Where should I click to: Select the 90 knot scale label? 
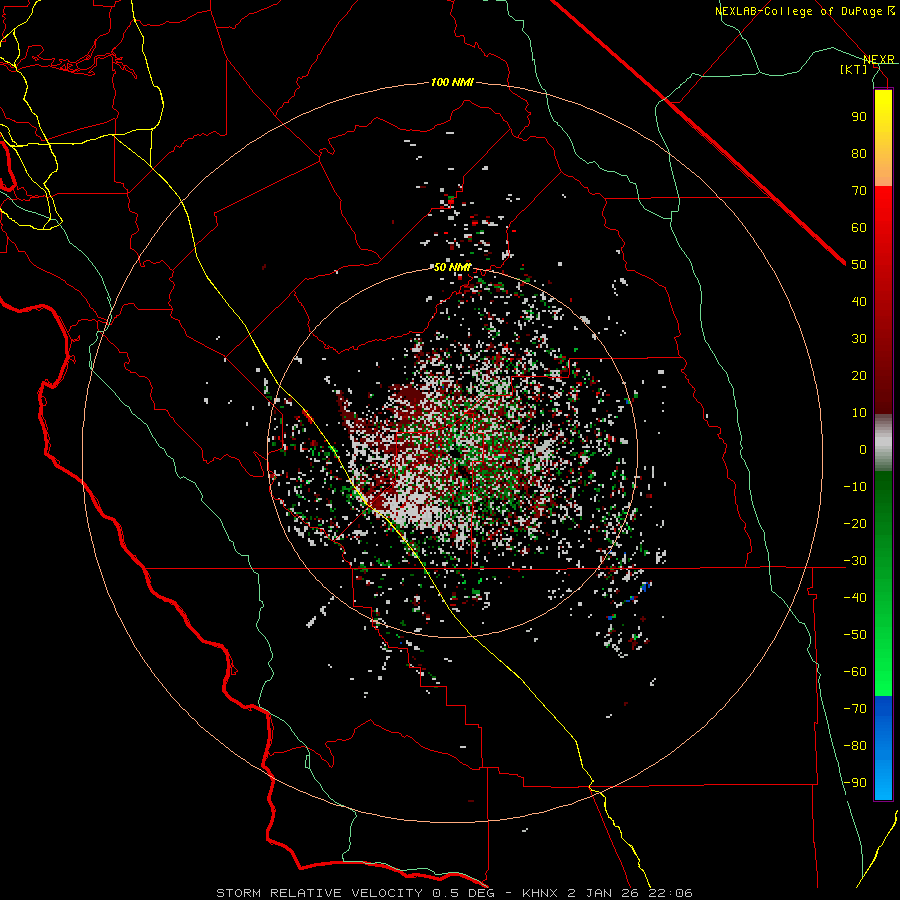(859, 117)
